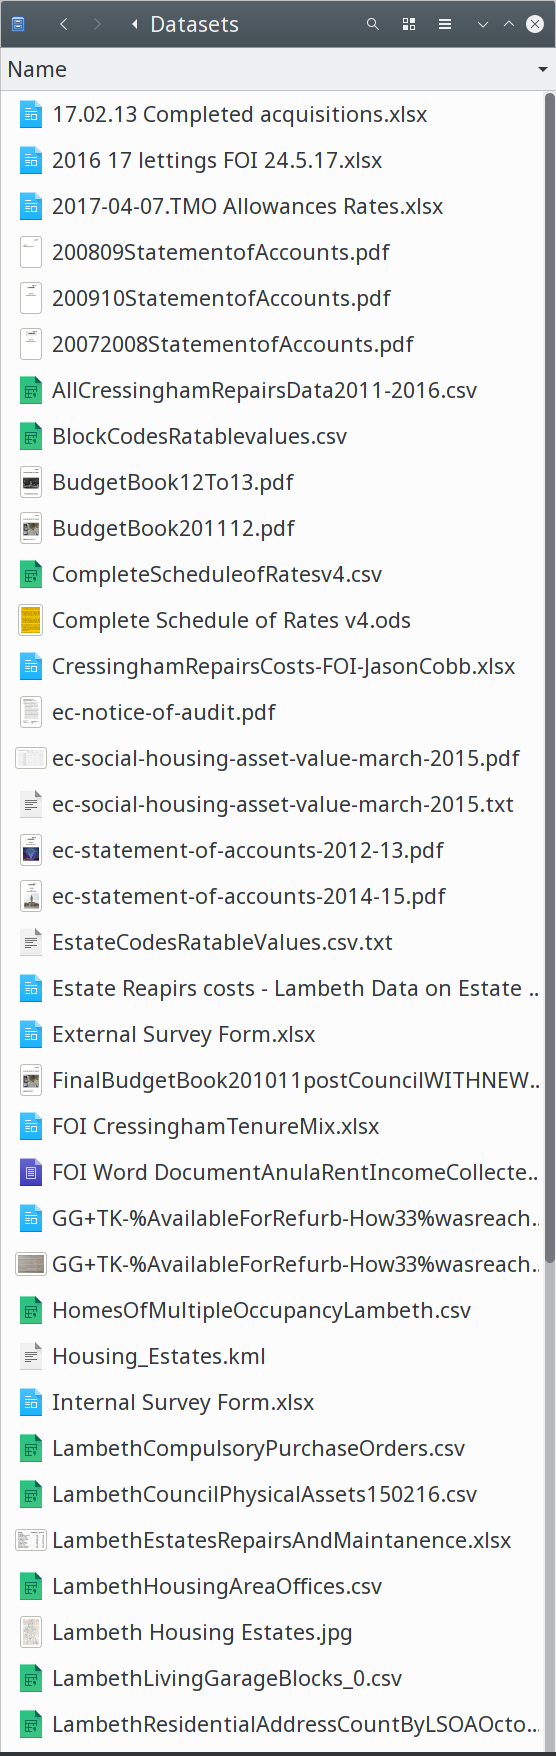The image size is (556, 1756).
Task: Switch to icon grid view
Action: 409,24
